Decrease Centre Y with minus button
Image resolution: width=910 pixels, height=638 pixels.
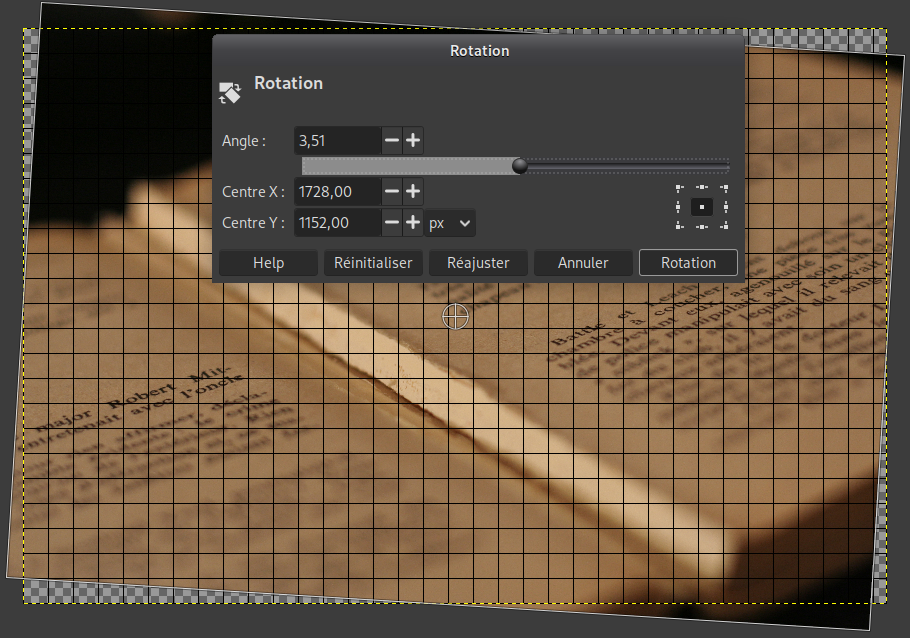pyautogui.click(x=392, y=223)
